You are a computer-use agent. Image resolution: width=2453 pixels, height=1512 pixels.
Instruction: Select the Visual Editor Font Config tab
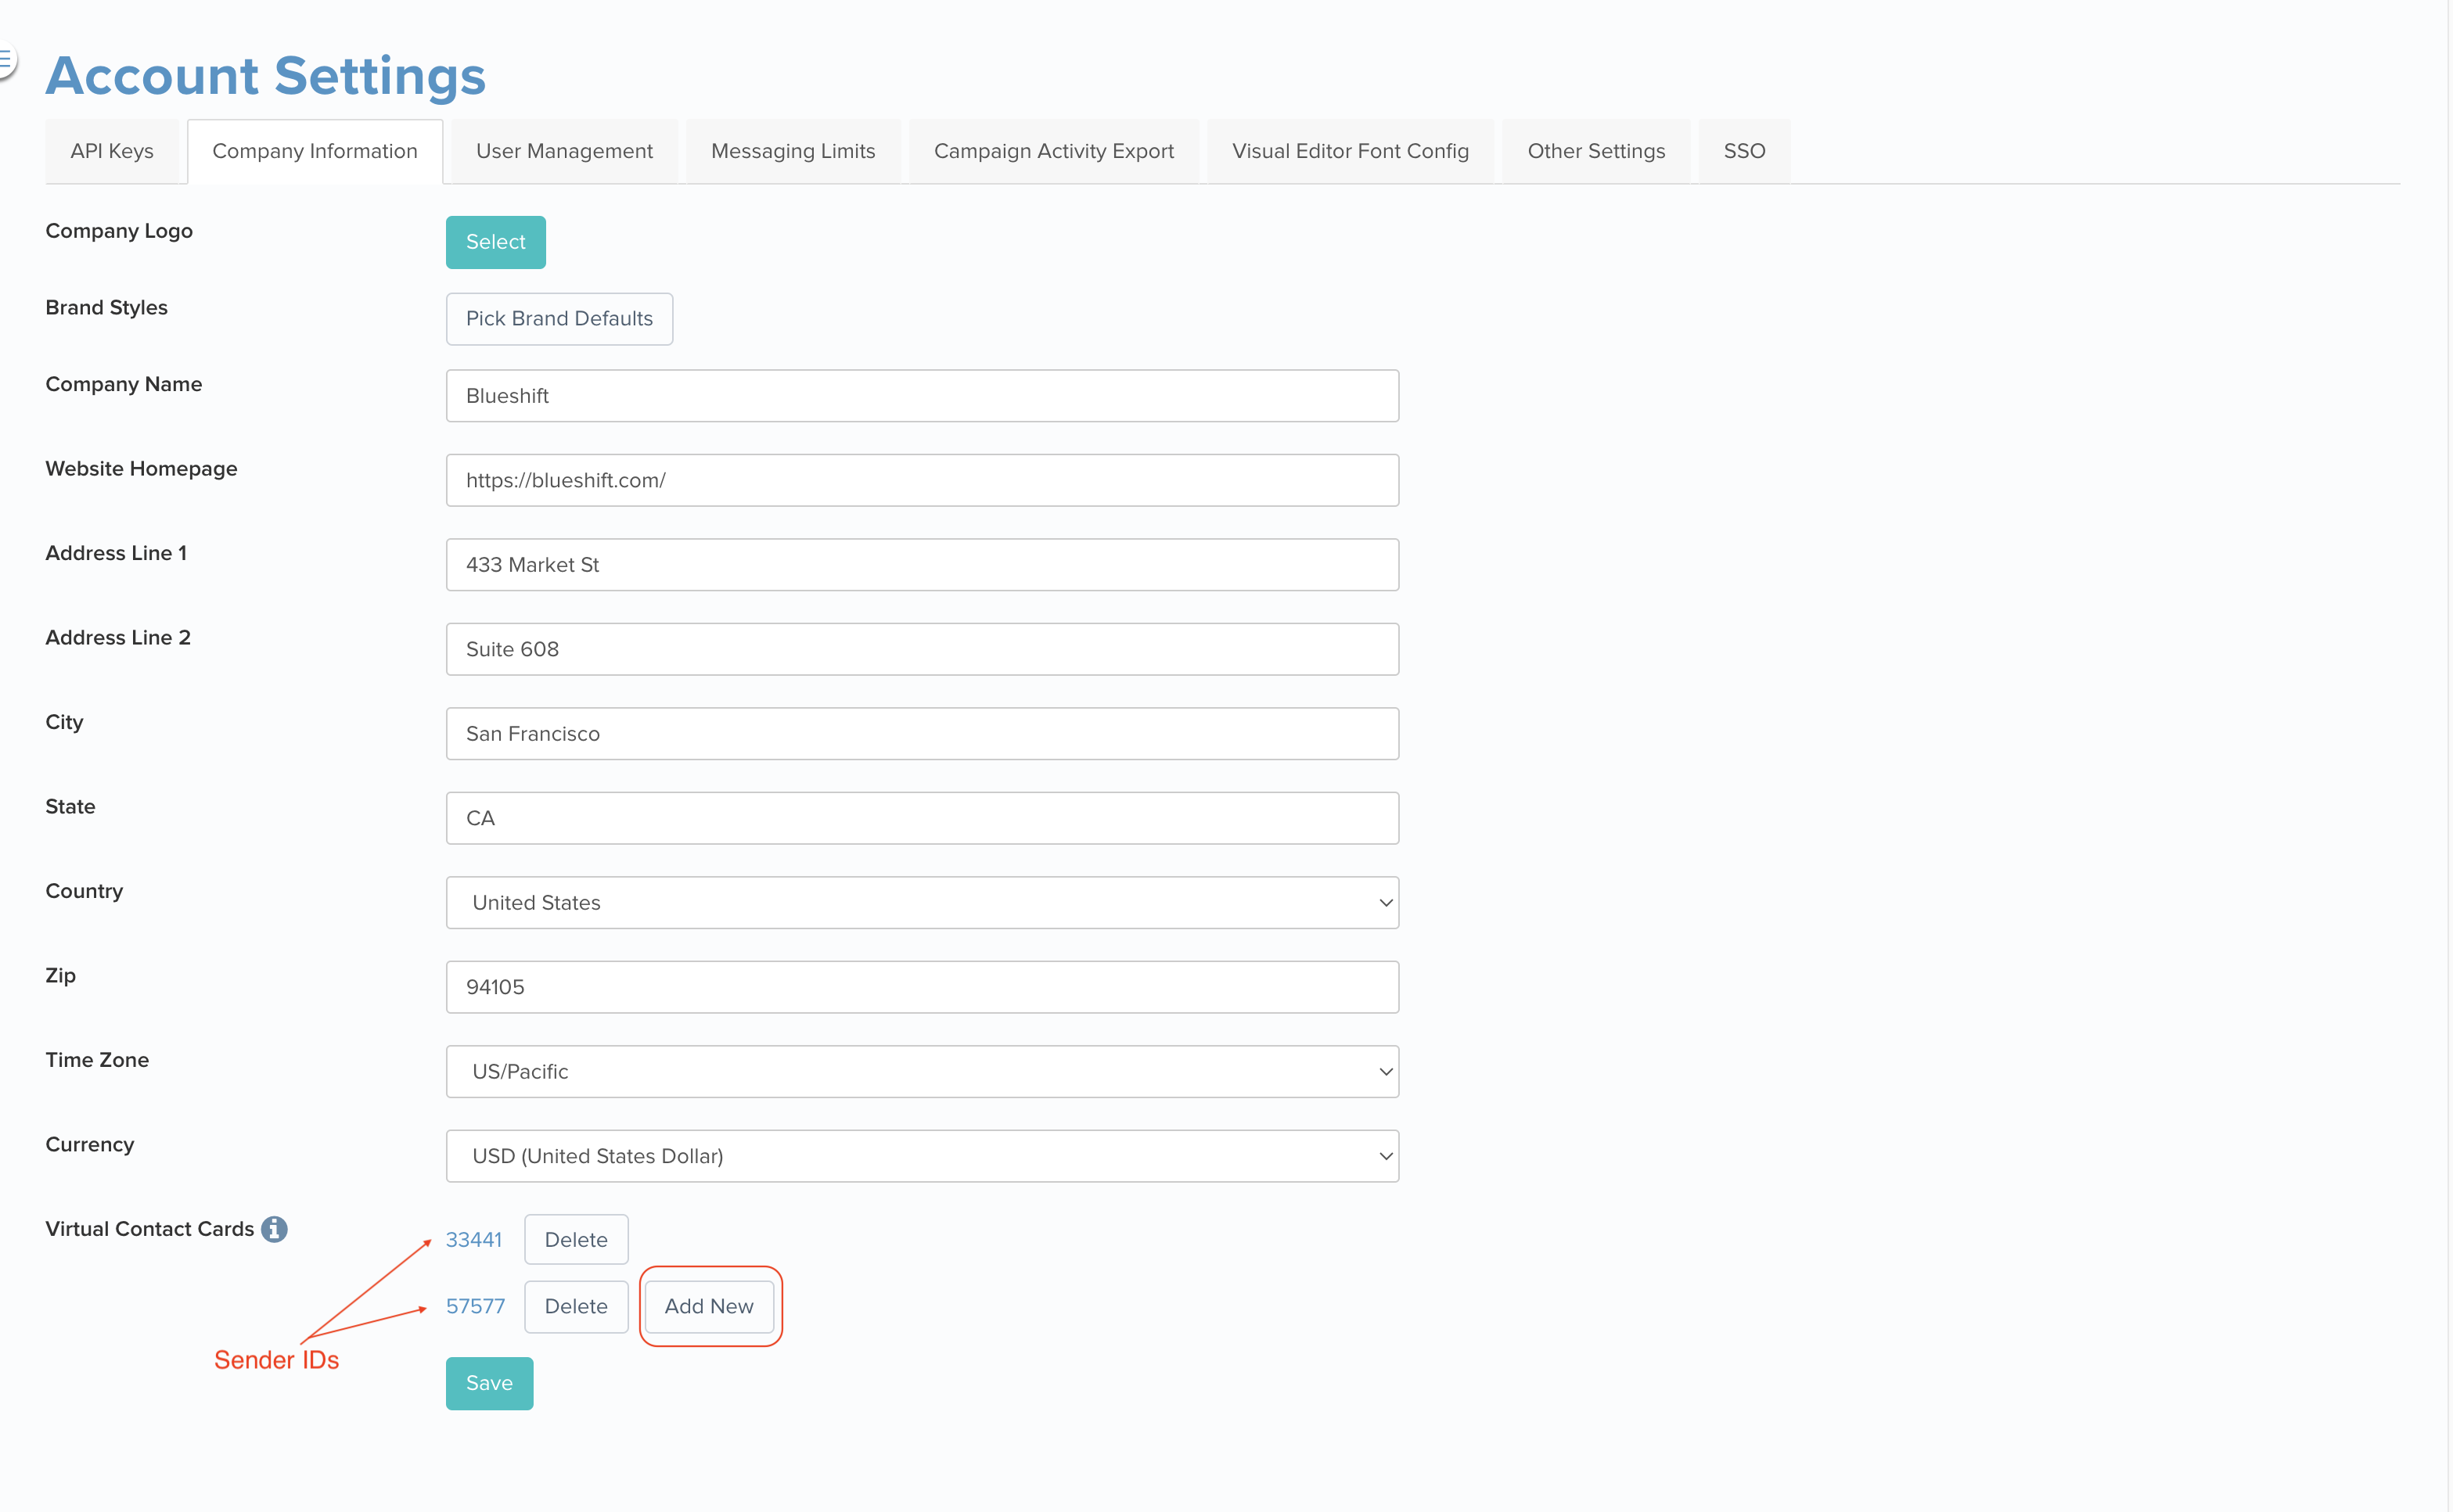(x=1350, y=151)
